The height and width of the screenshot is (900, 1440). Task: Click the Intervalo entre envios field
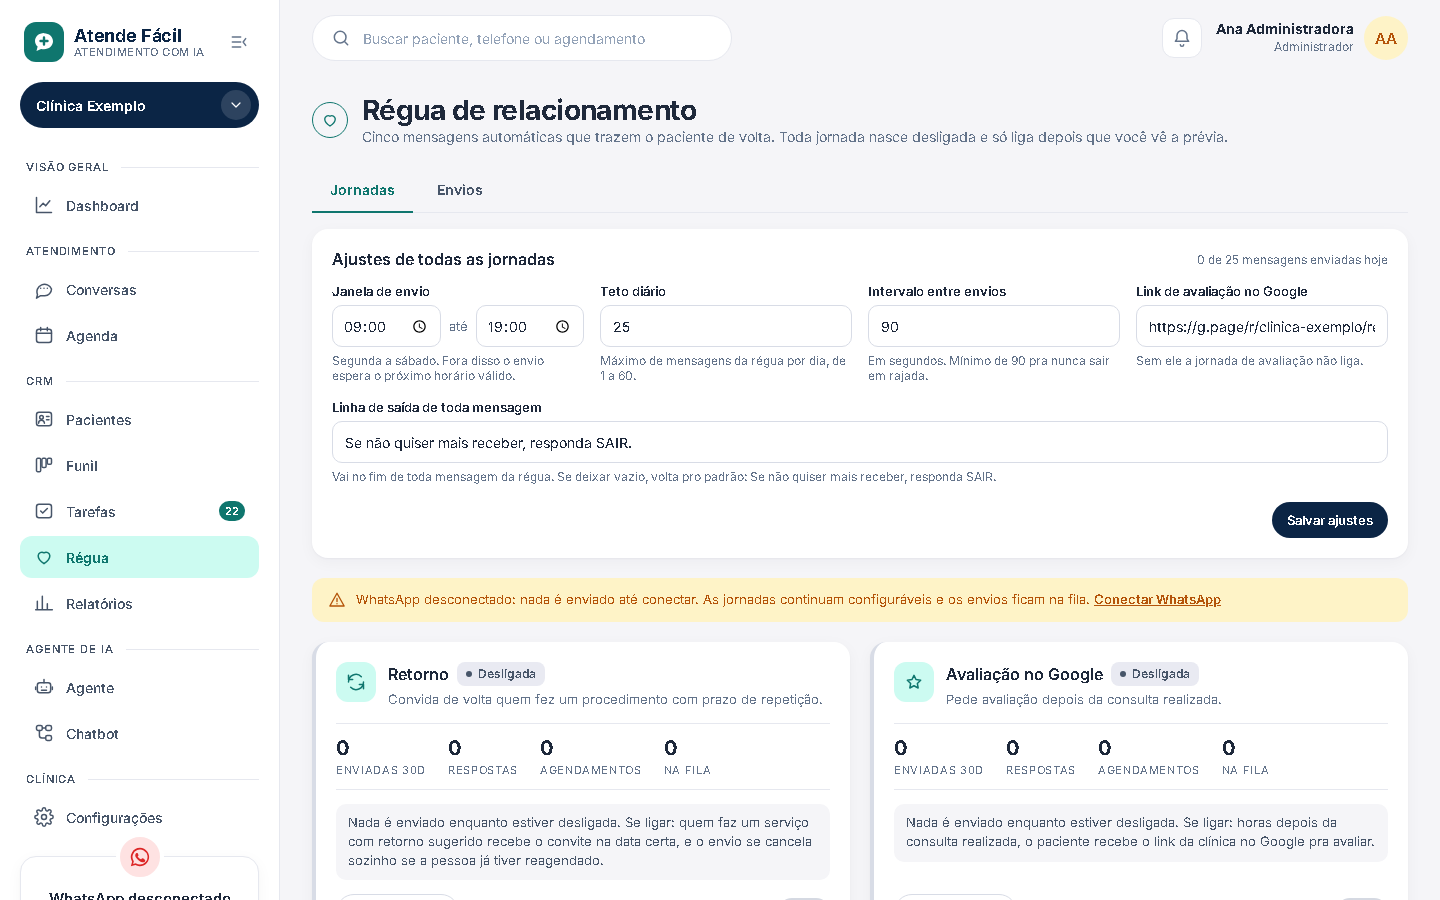994,327
